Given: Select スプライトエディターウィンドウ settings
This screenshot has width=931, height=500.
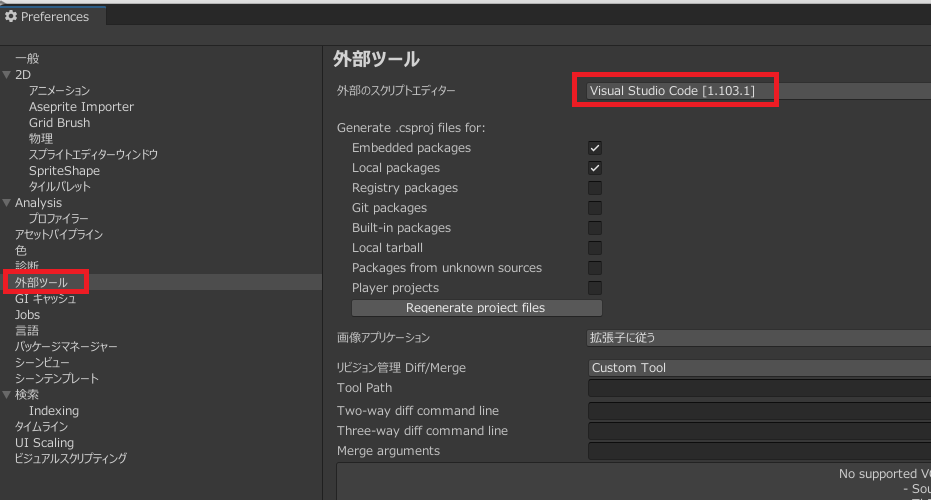Looking at the screenshot, I should coord(93,155).
